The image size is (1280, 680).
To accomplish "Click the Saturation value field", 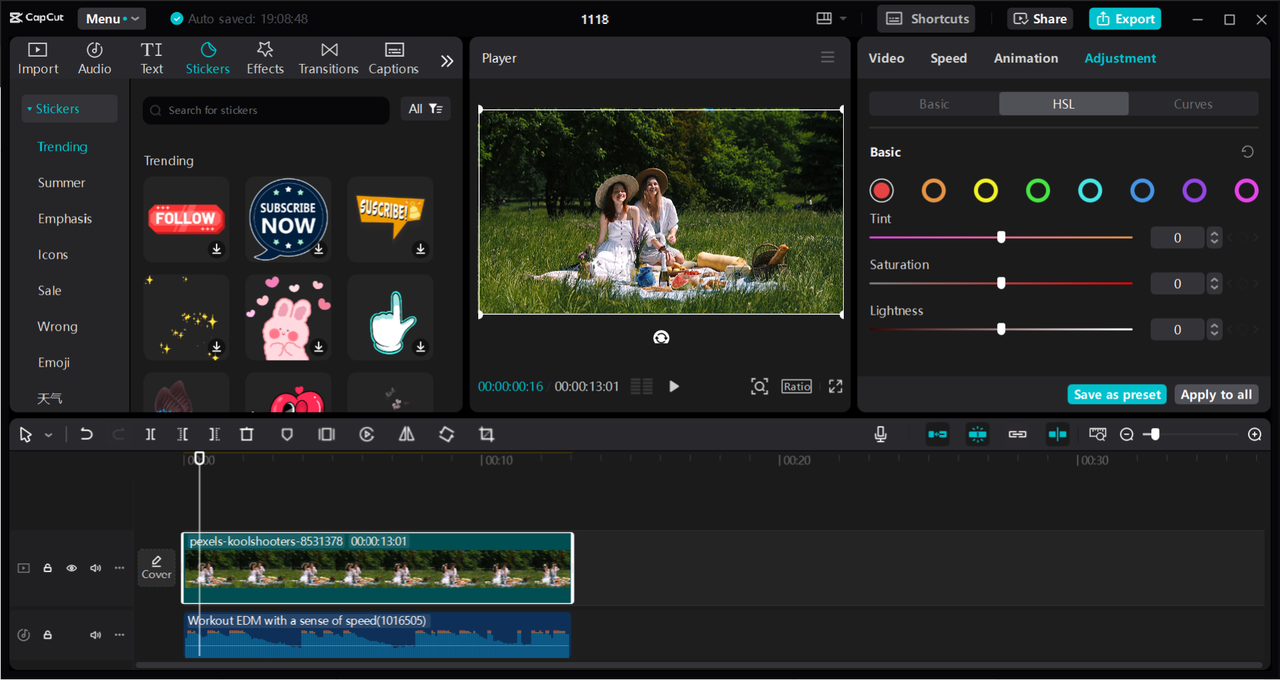I will [x=1178, y=284].
